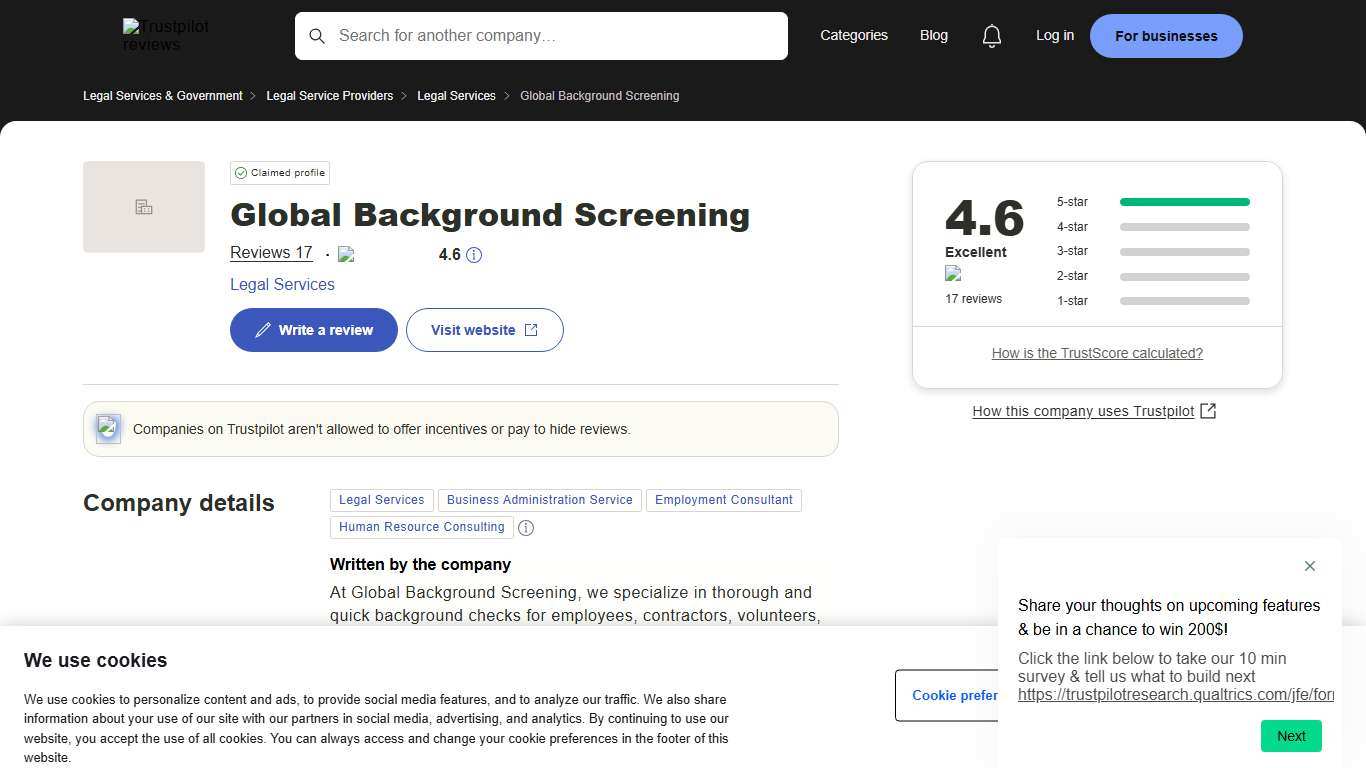
Task: Click the pencil icon on Write a review
Action: pyautogui.click(x=263, y=329)
